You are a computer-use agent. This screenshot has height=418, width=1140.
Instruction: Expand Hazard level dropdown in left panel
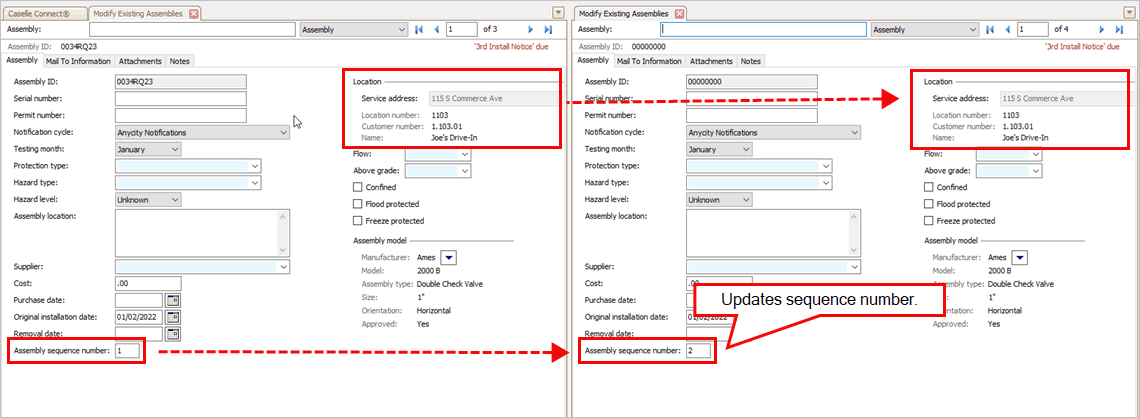pyautogui.click(x=175, y=199)
